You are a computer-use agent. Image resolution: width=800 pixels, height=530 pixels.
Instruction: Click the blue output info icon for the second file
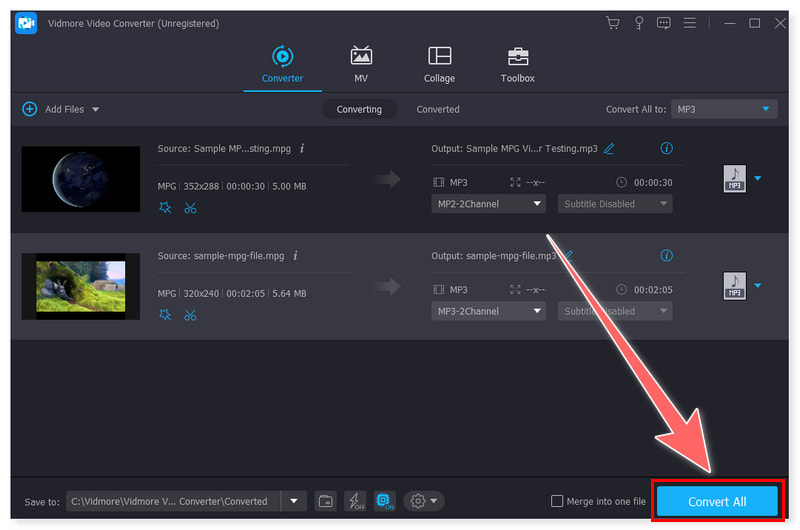pos(667,256)
